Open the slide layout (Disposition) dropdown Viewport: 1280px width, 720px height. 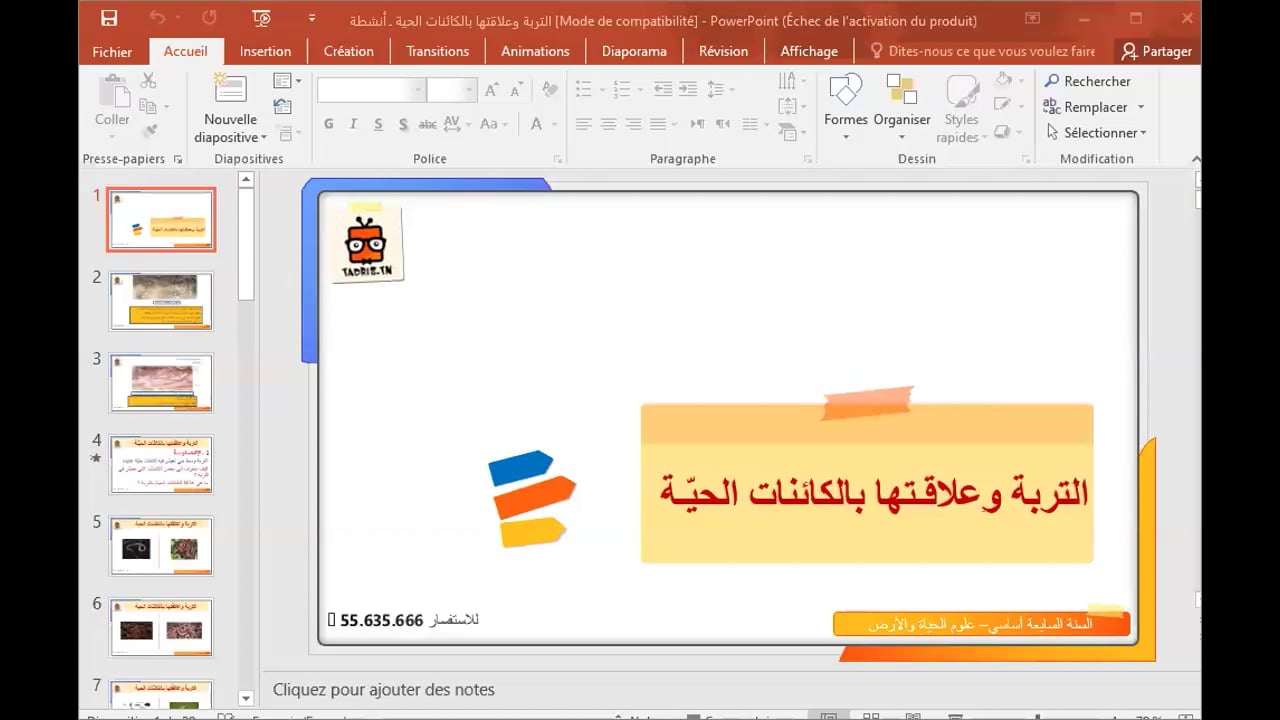coord(287,81)
